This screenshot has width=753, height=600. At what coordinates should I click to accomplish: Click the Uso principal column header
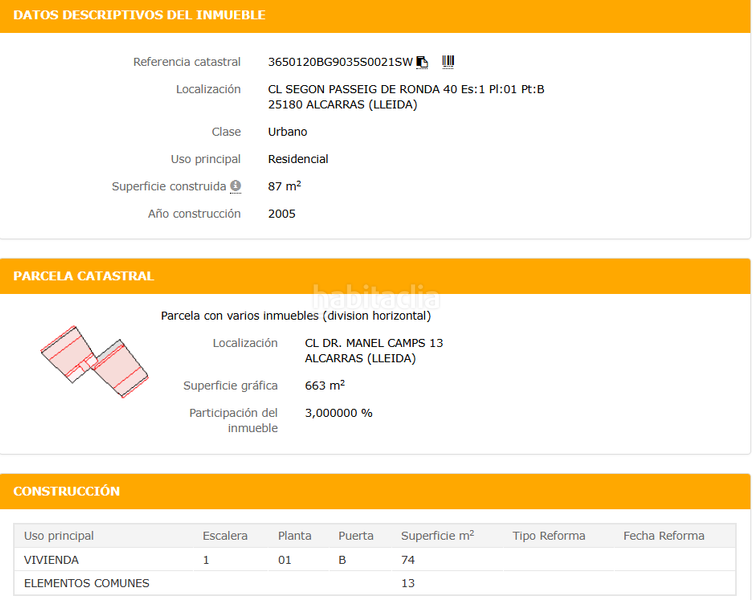pos(59,536)
